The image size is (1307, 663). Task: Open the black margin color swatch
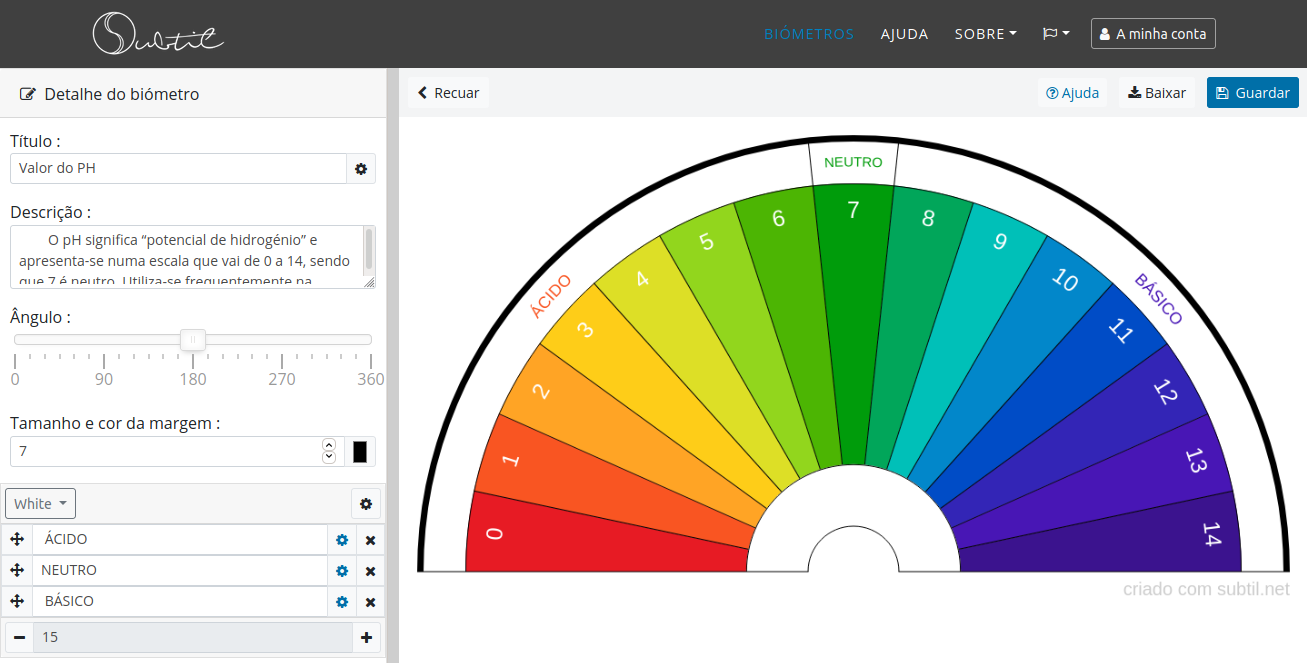pyautogui.click(x=360, y=451)
